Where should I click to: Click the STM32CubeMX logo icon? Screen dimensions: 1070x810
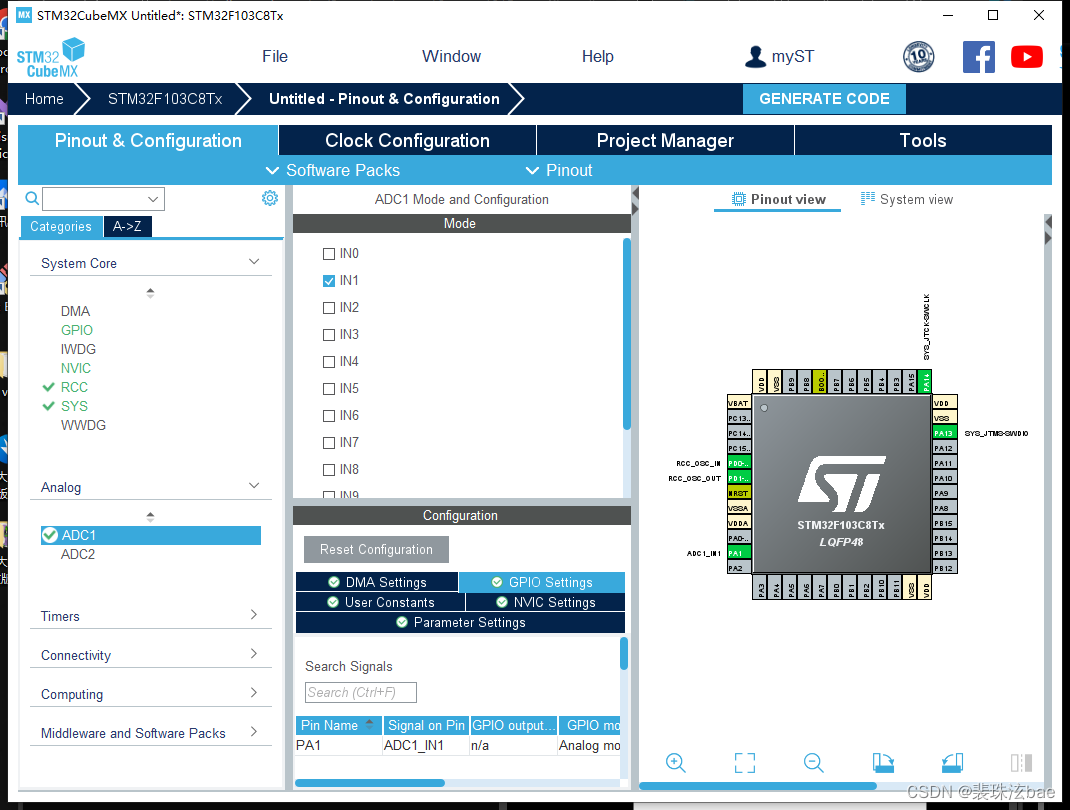(x=50, y=58)
